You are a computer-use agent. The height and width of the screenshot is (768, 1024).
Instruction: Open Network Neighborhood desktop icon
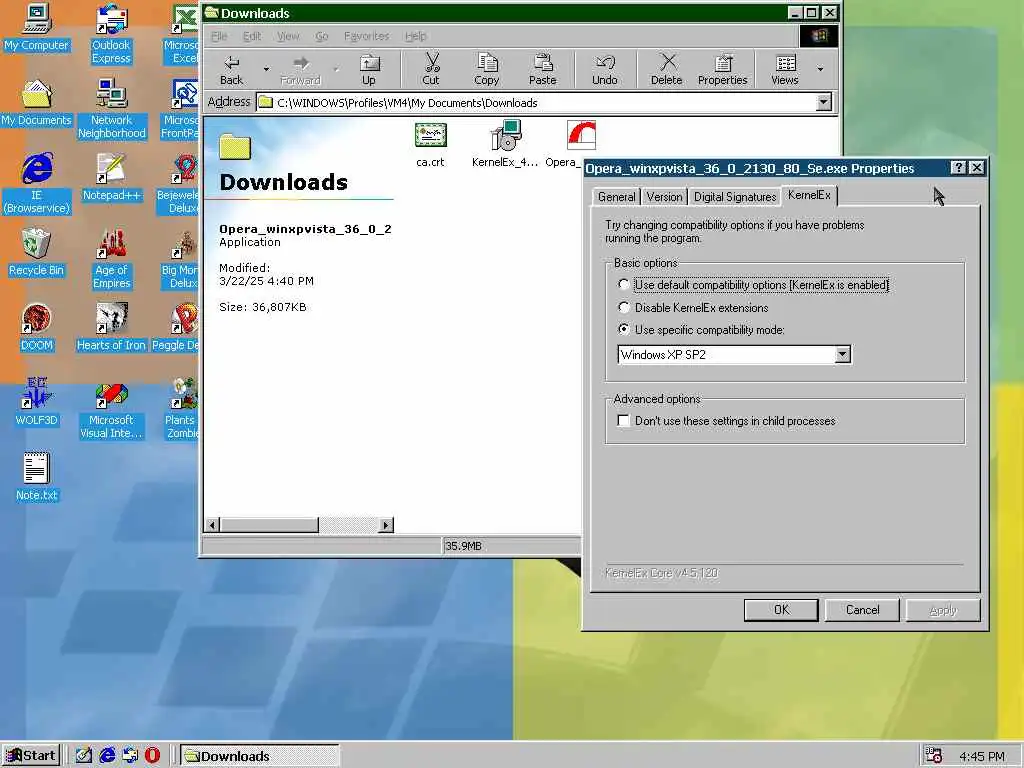(x=111, y=109)
